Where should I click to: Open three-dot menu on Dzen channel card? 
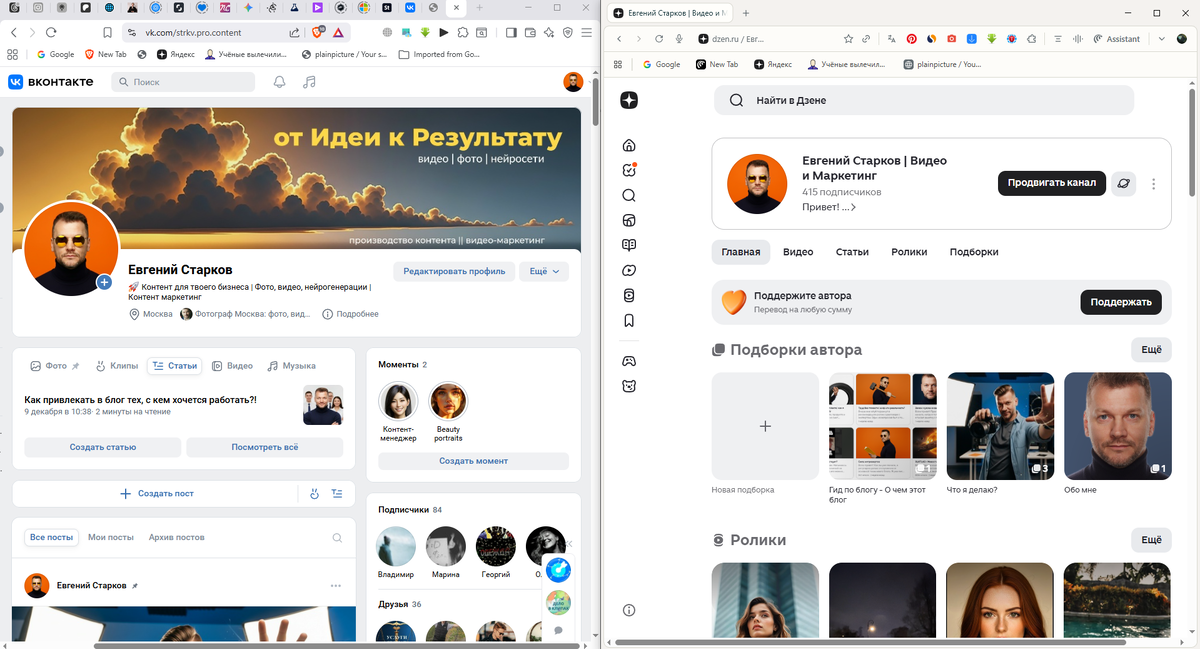(x=1154, y=184)
